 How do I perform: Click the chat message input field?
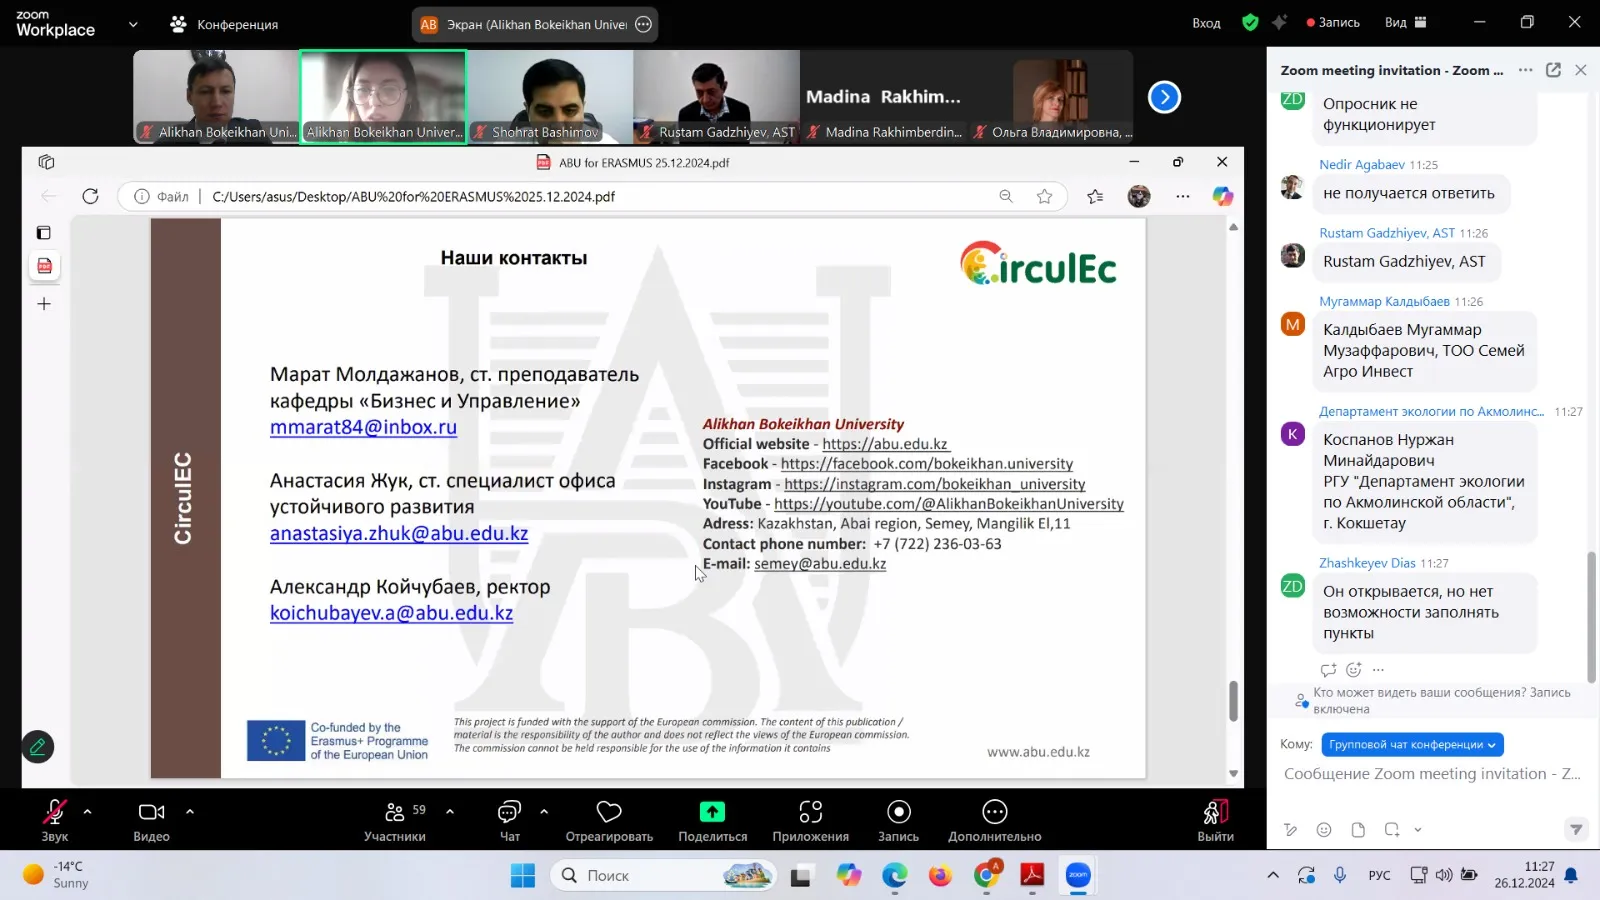coord(1430,774)
